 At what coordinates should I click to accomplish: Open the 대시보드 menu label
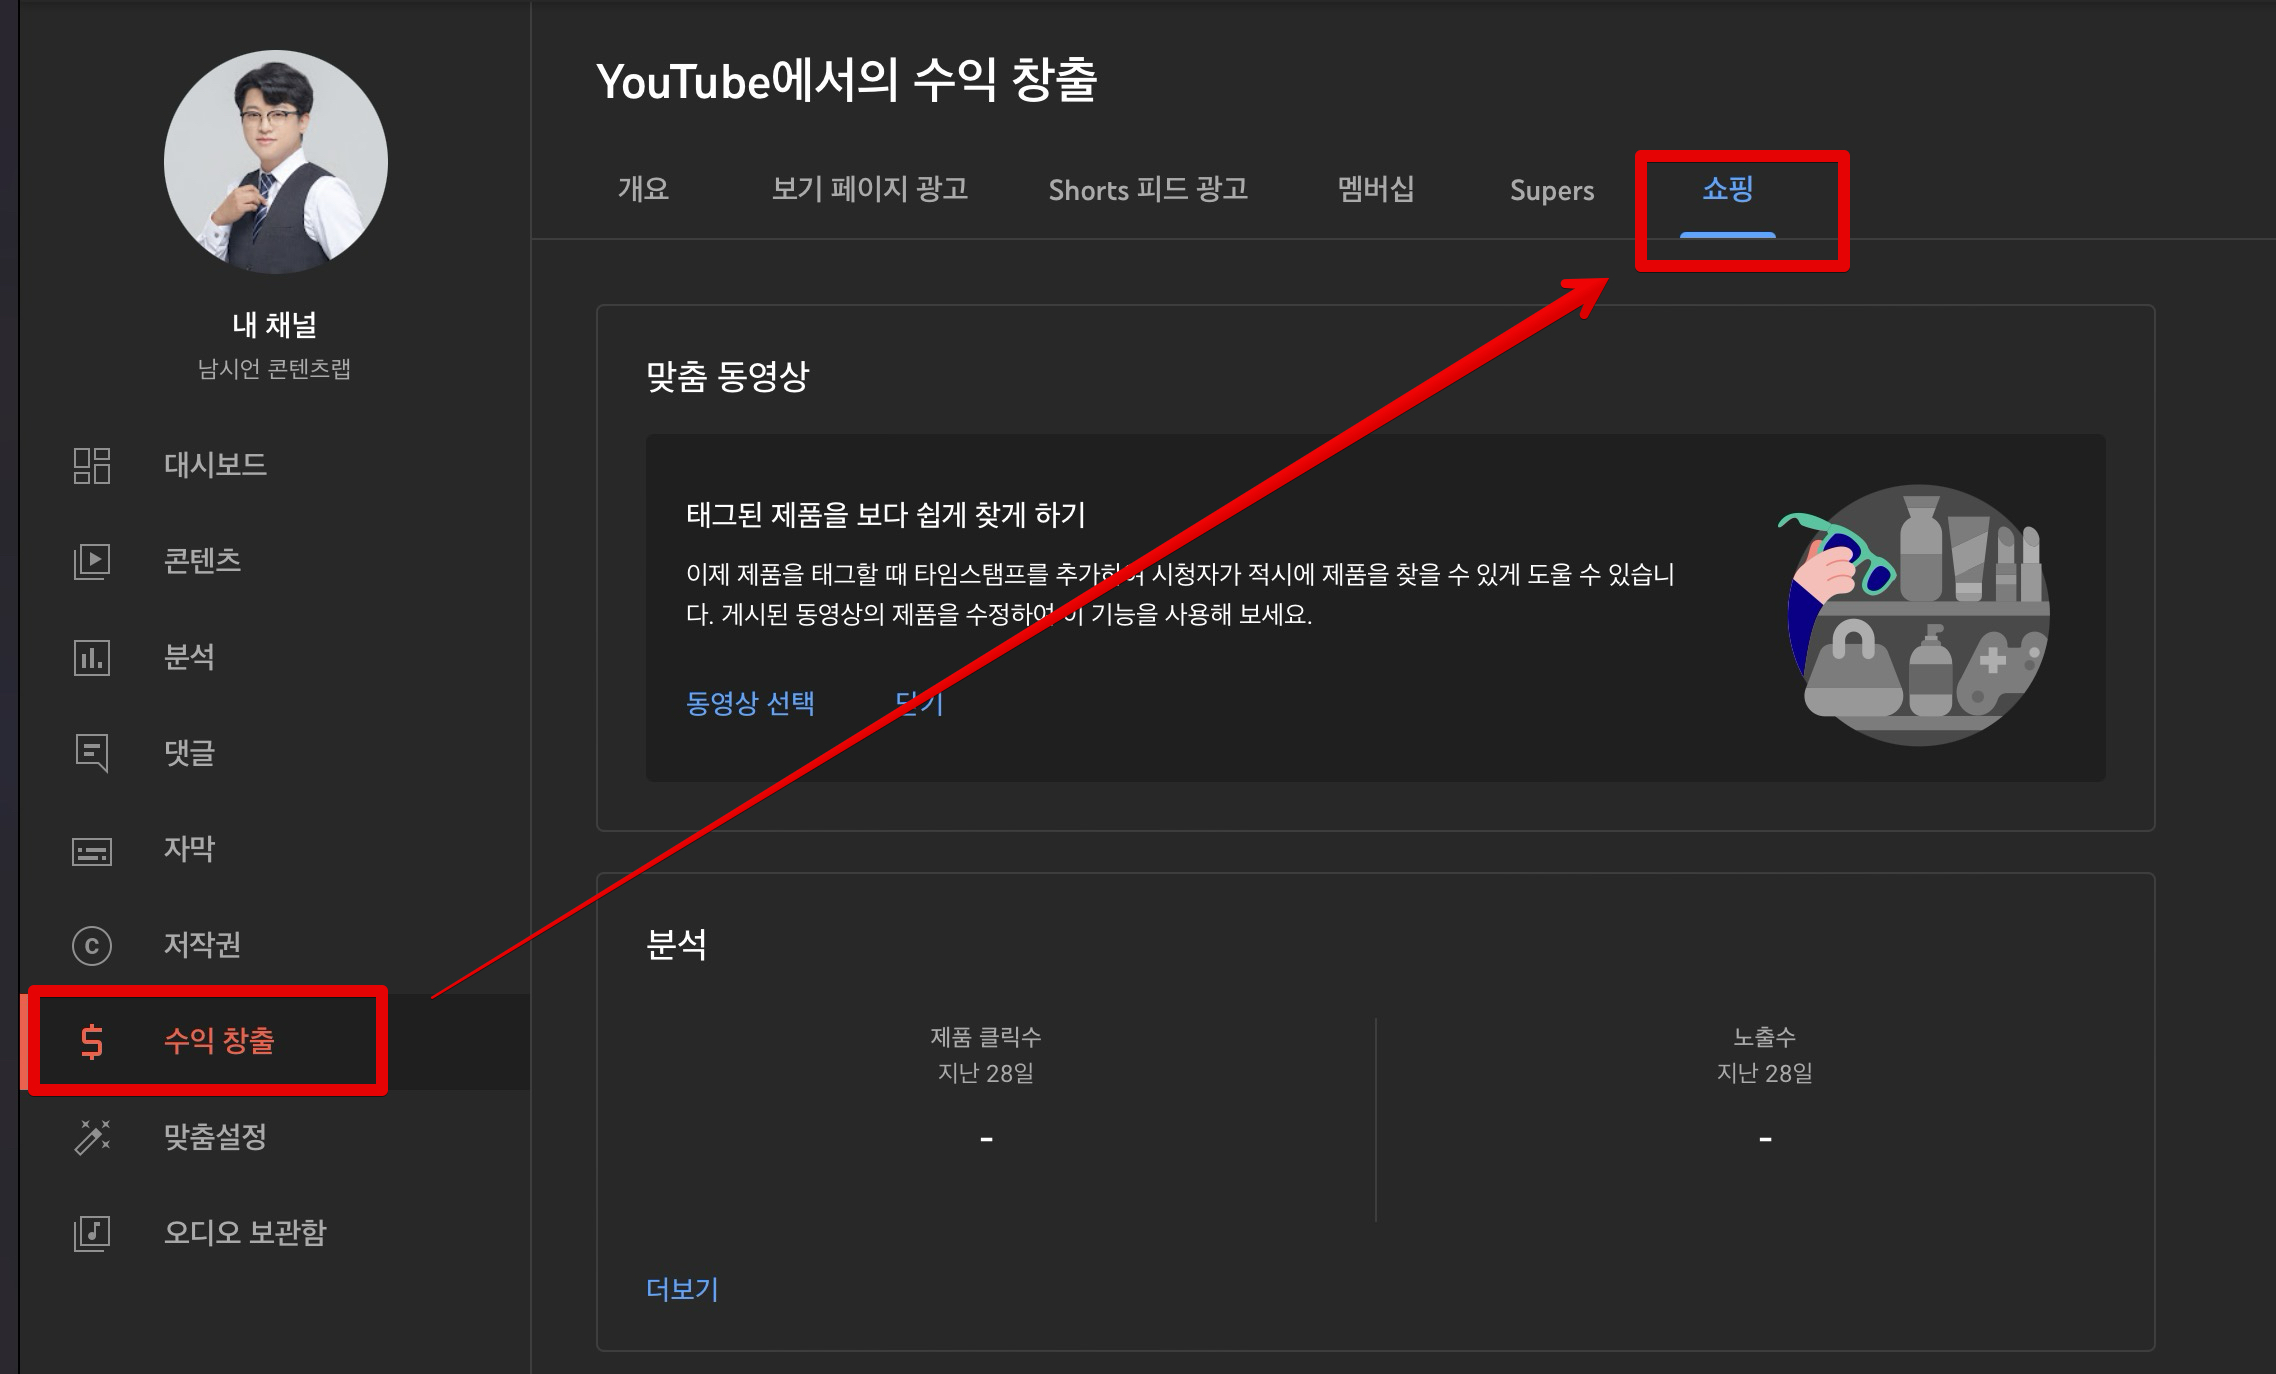point(215,465)
